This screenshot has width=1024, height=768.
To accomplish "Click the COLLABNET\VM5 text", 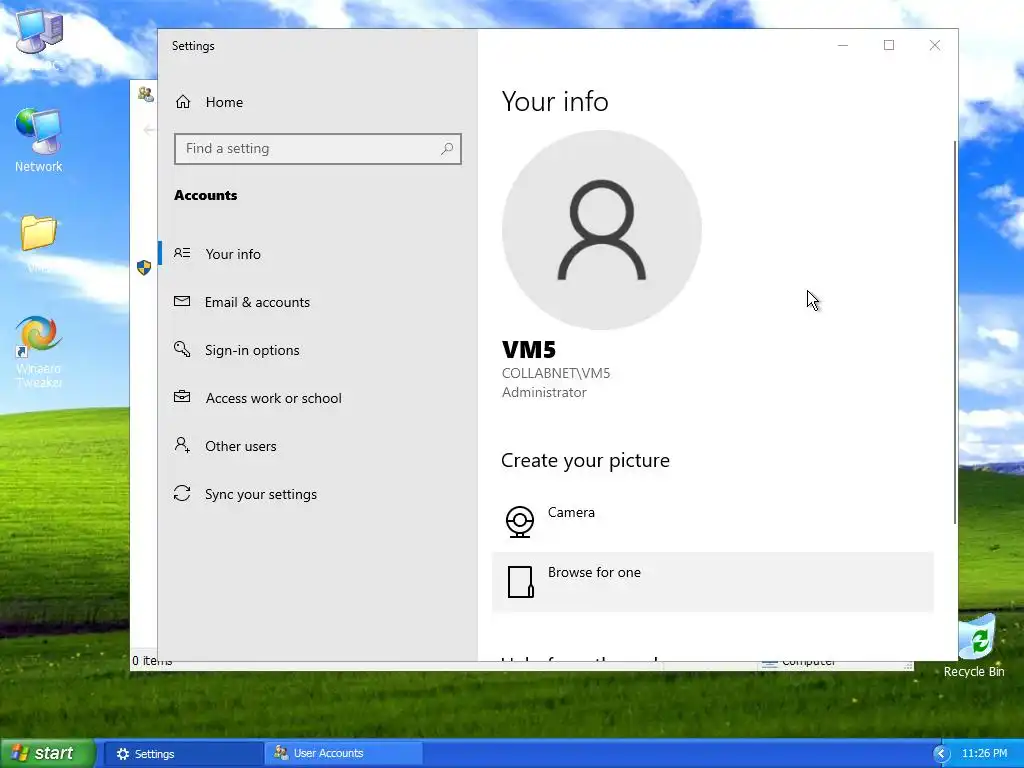I will point(556,373).
